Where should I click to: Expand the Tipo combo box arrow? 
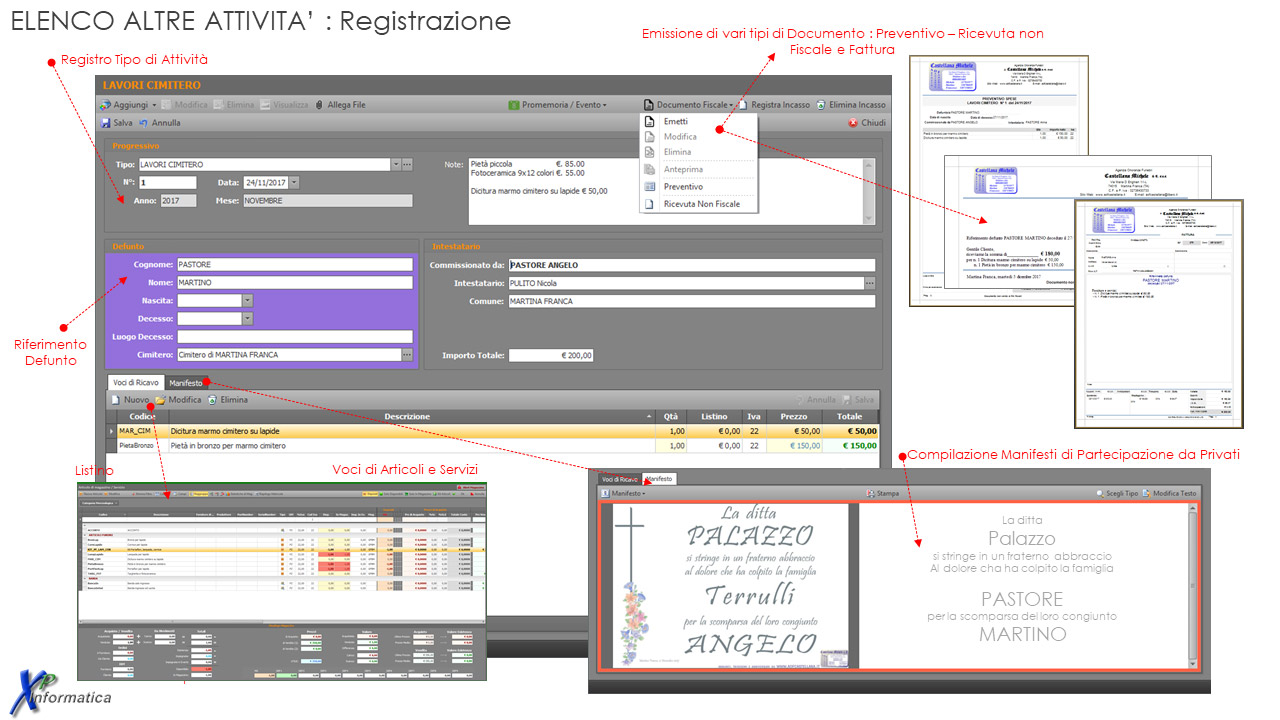click(x=395, y=164)
